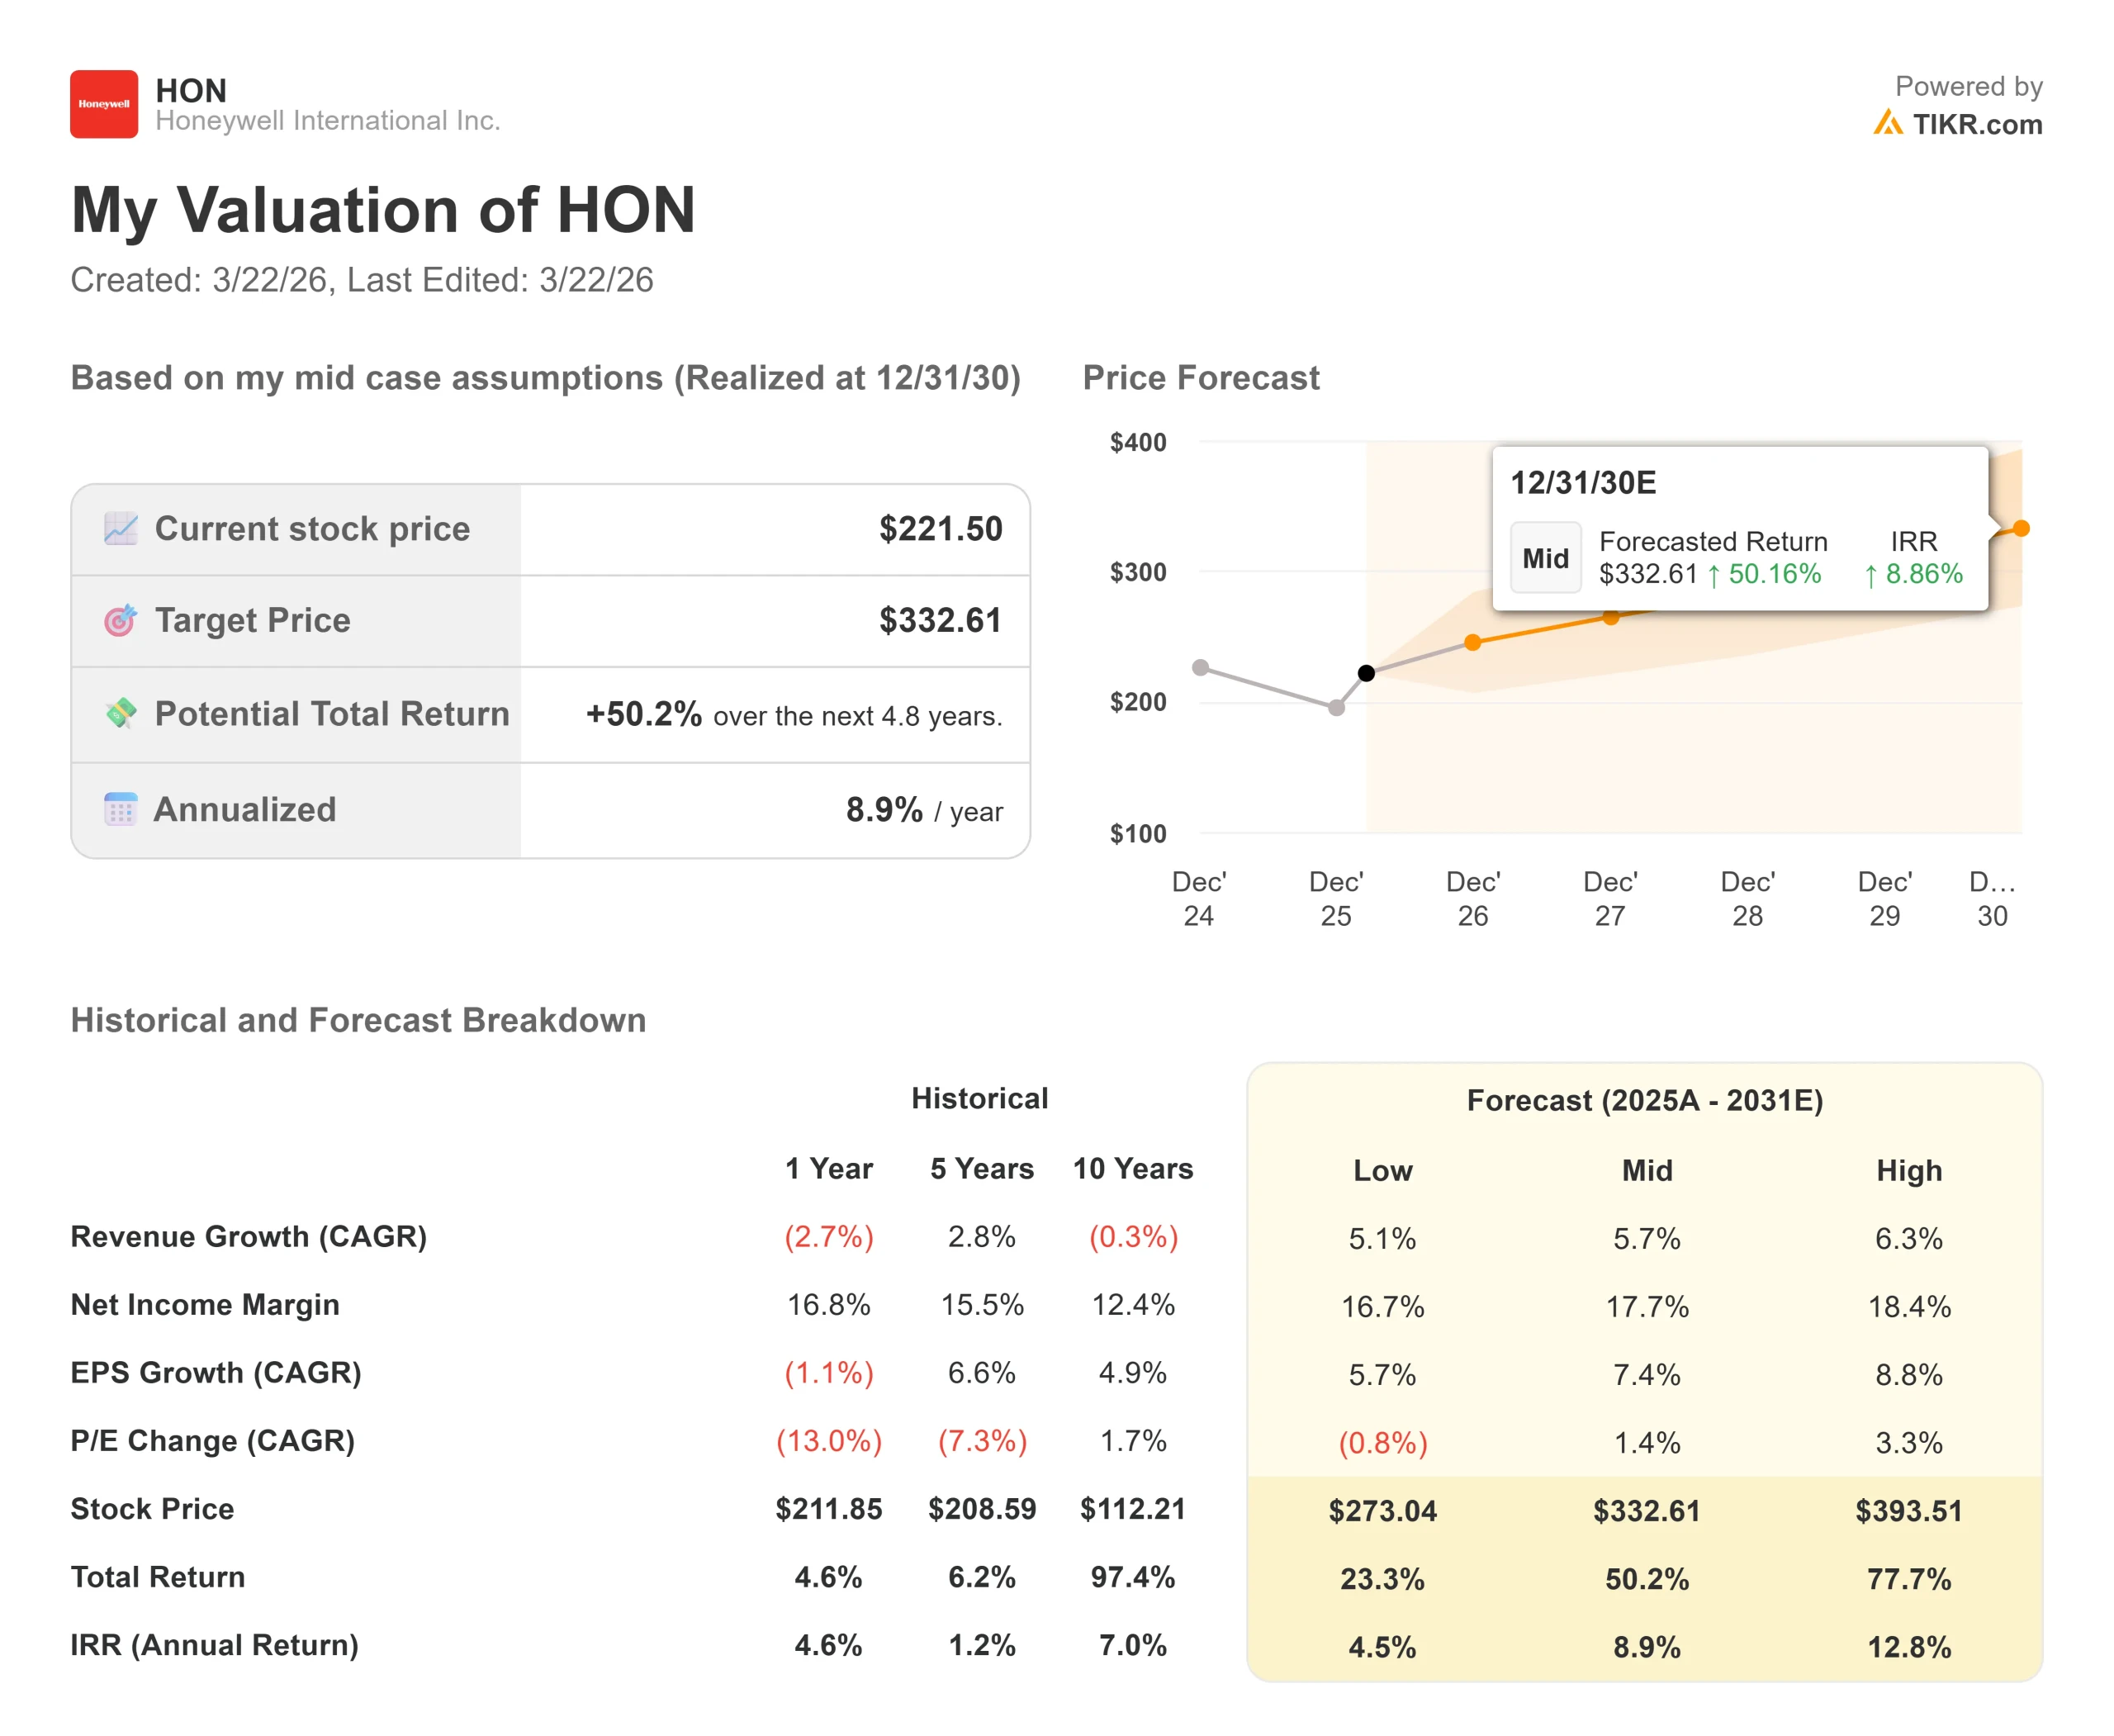
Task: Click the Mid forecast stock price $332.61 cell
Action: pyautogui.click(x=1646, y=1510)
